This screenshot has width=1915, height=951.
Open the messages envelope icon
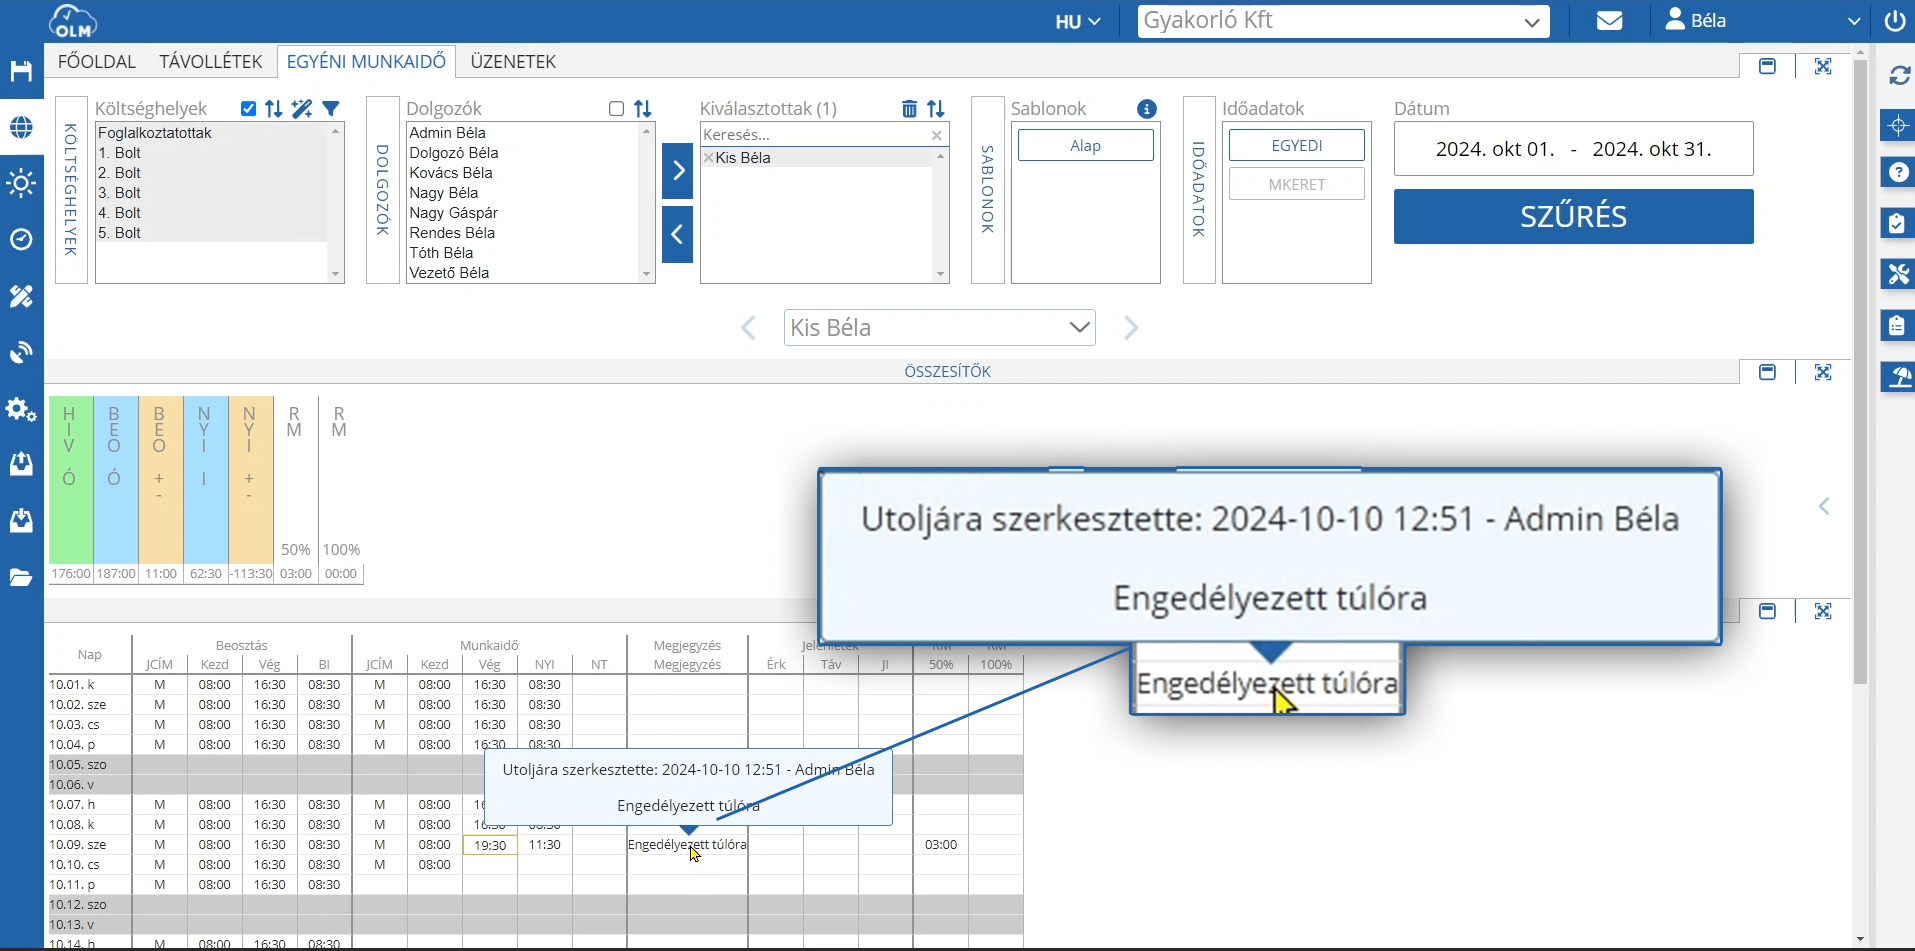point(1609,21)
